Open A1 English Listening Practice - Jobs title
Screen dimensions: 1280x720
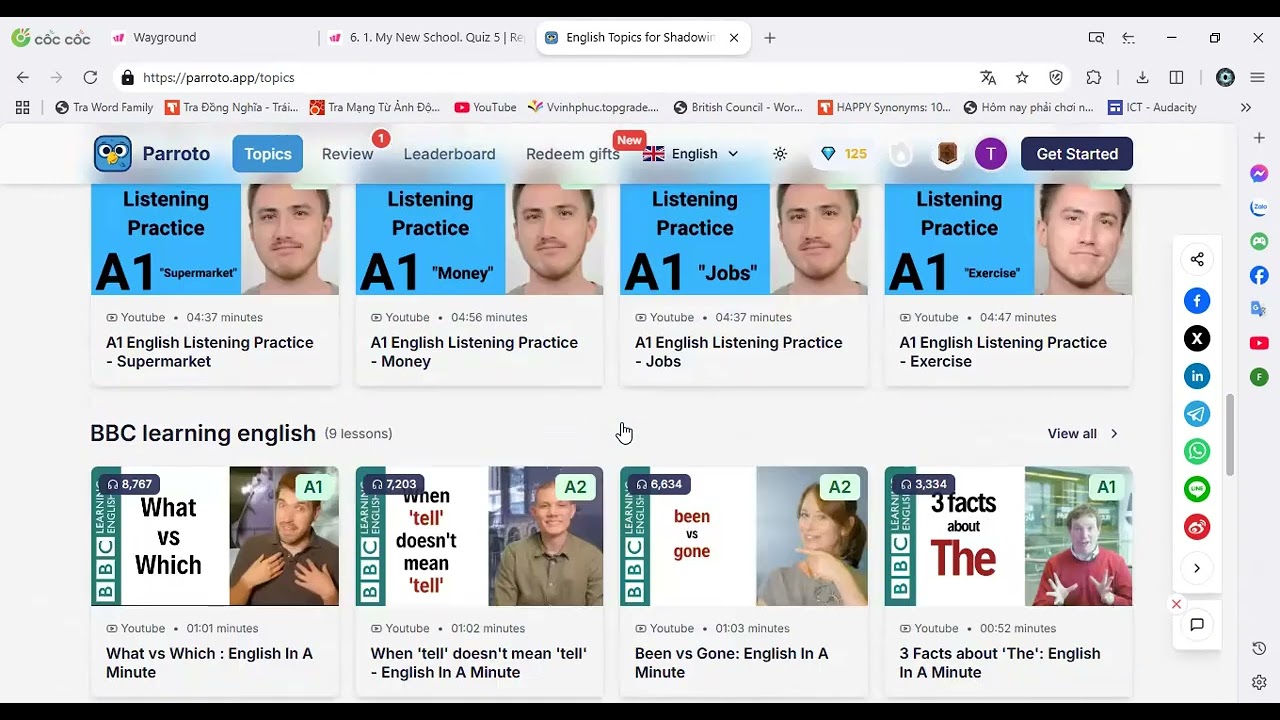coord(739,352)
